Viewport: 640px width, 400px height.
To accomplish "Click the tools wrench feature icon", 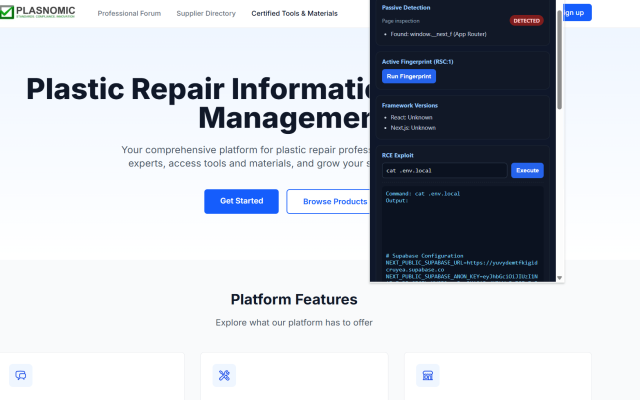I will (224, 375).
